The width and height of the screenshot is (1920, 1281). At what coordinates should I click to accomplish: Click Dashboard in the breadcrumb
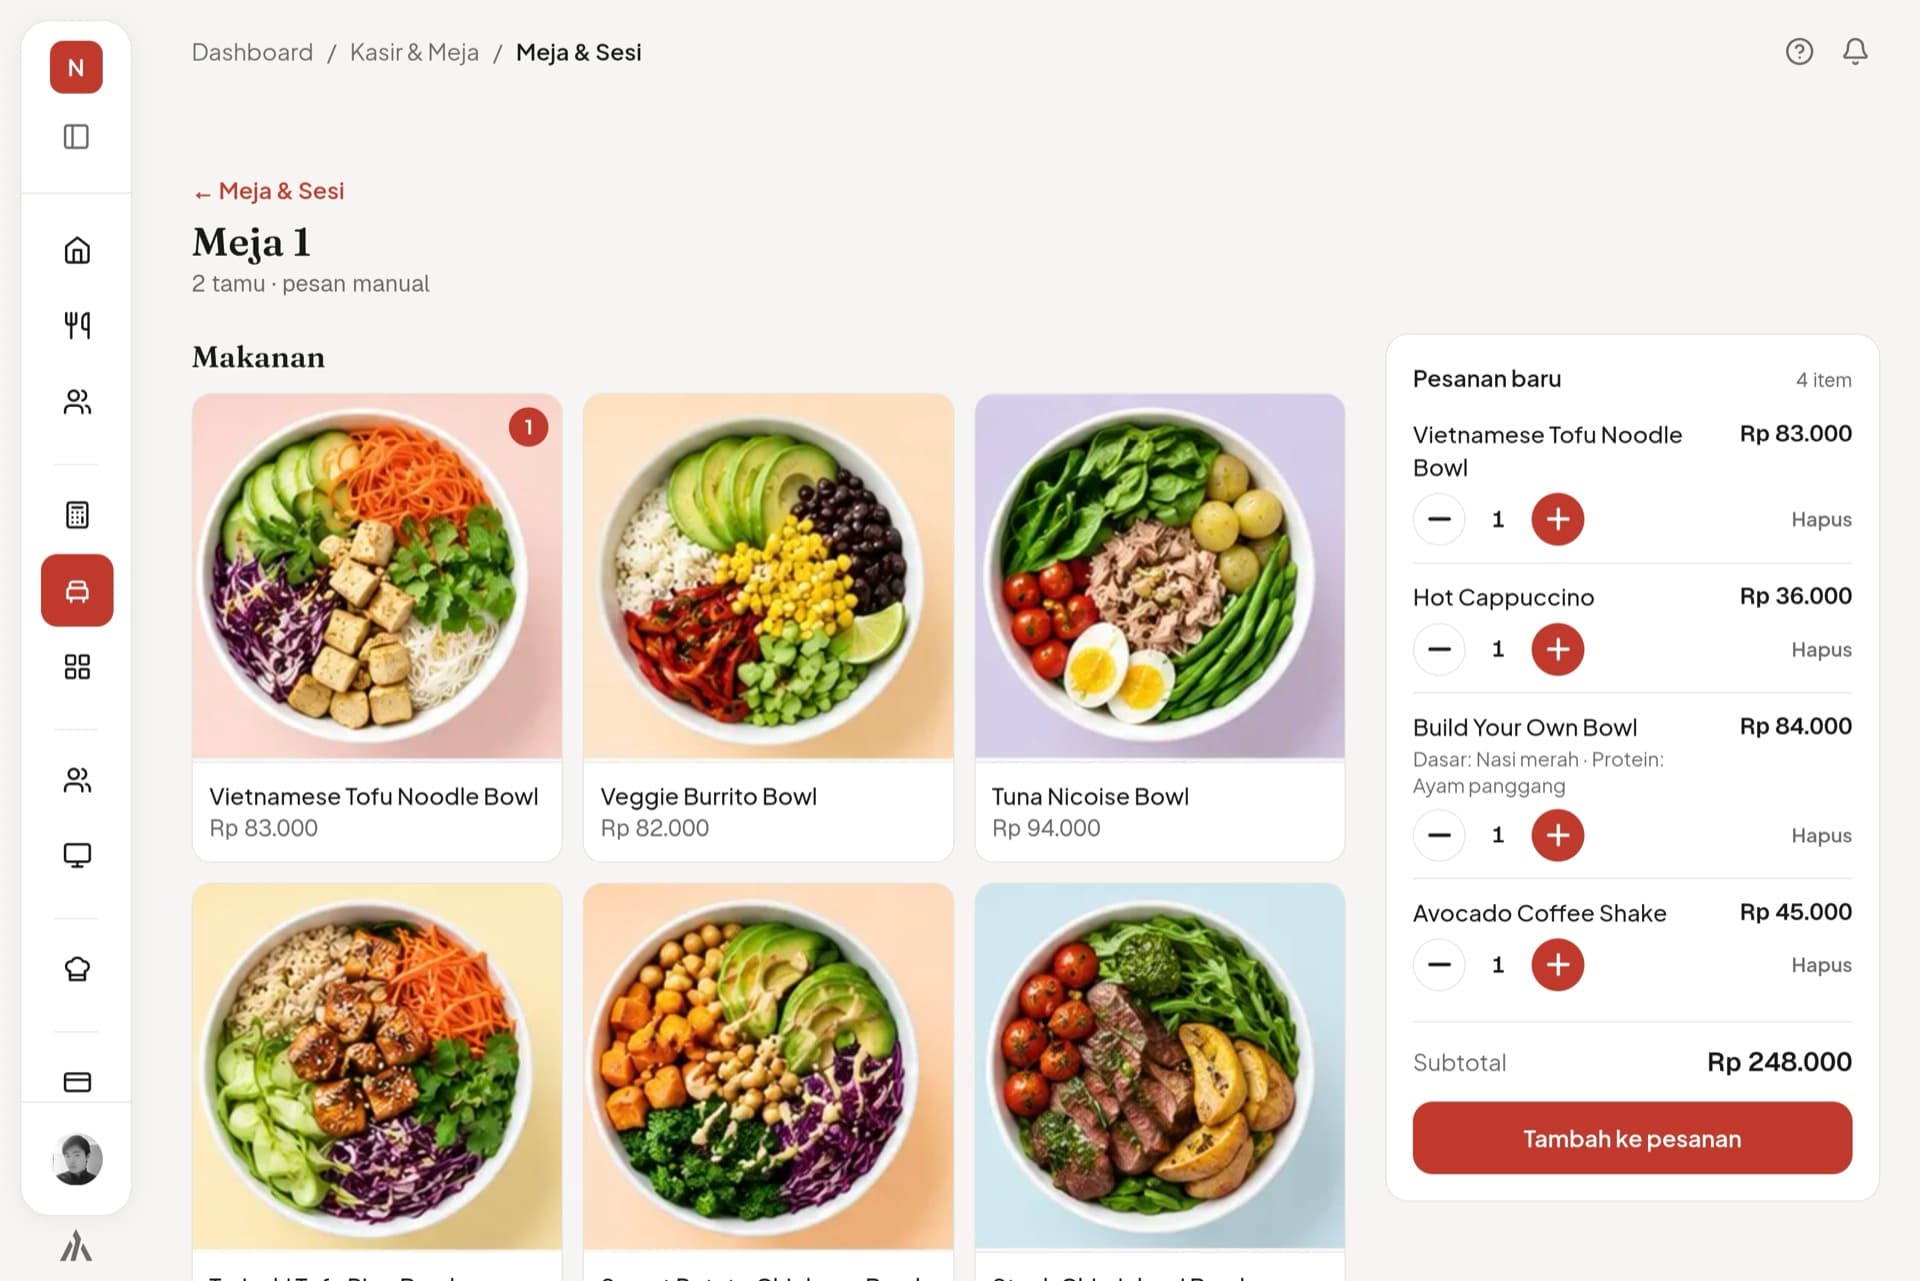pos(252,52)
